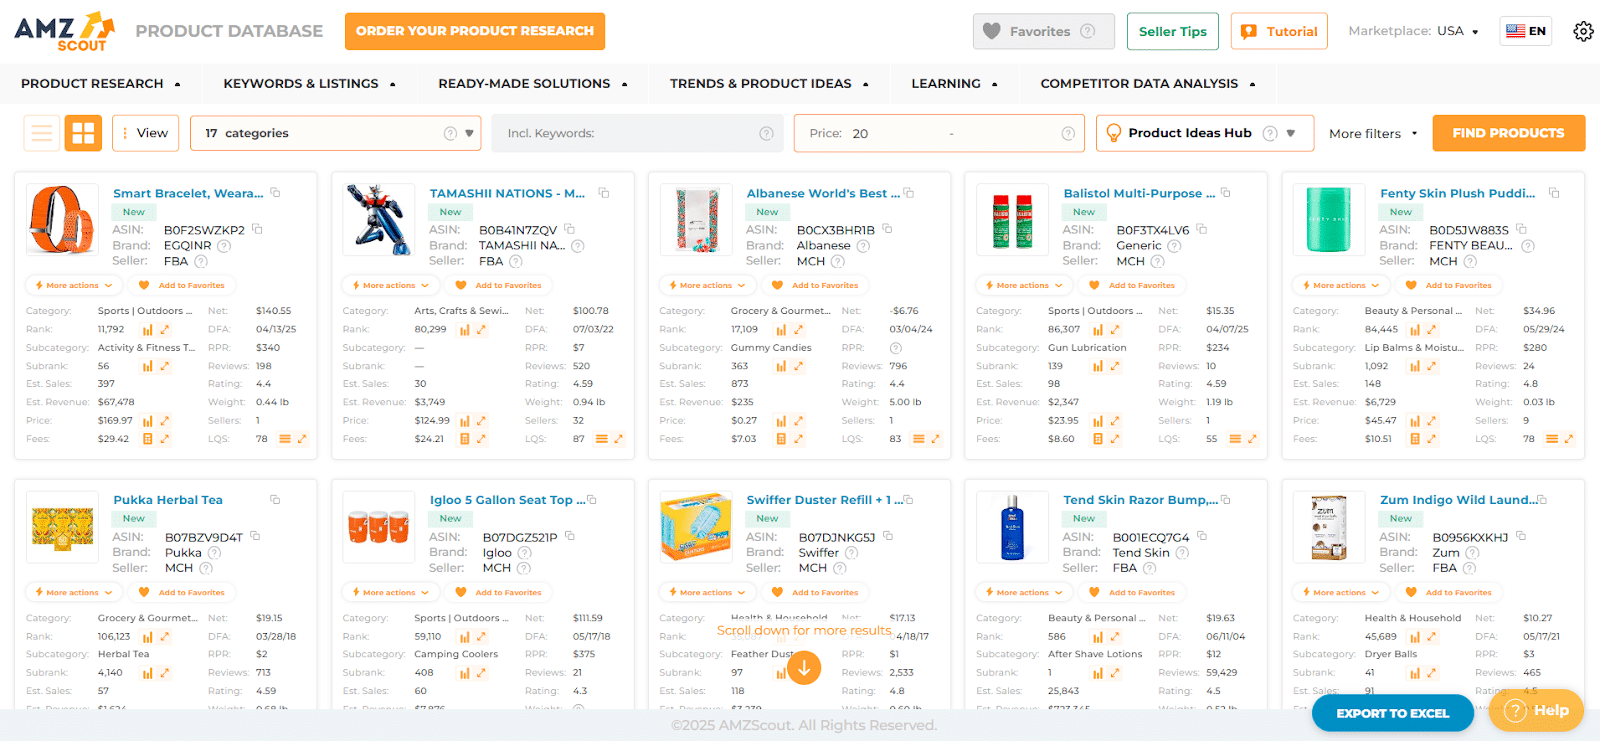This screenshot has width=1600, height=741.
Task: Expand More actions for Fenty Skin
Action: [1342, 285]
